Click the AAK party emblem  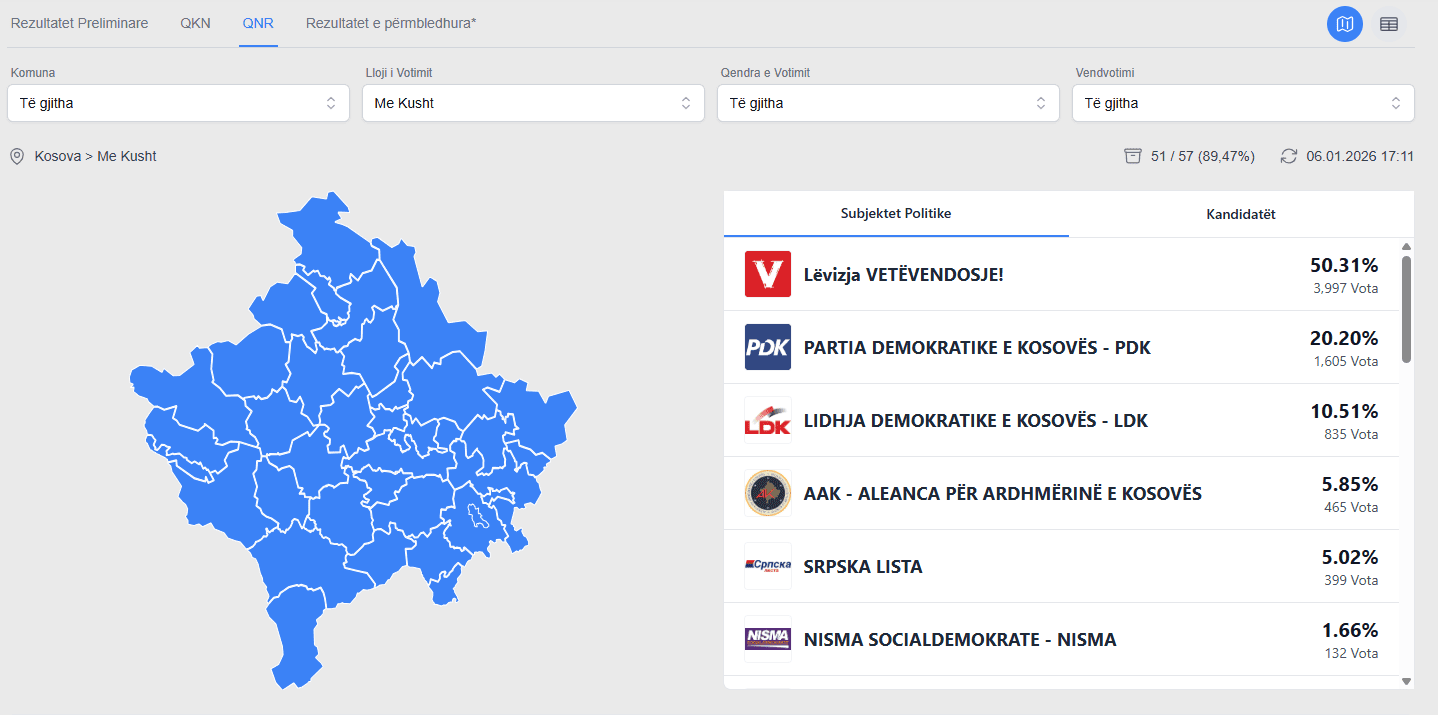[768, 493]
